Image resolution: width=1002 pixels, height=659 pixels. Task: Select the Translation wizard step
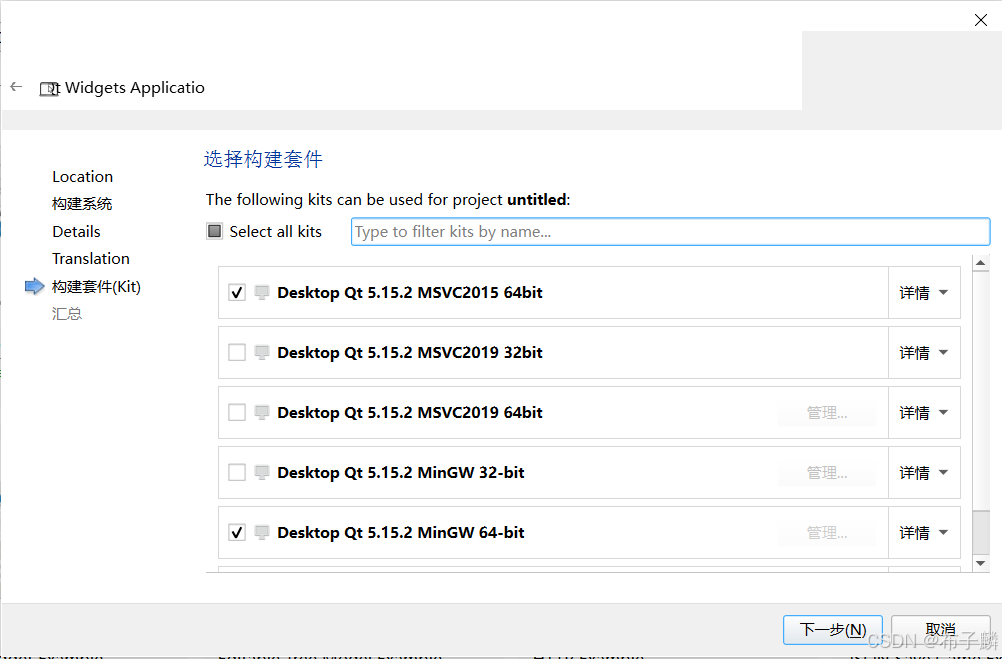pos(91,258)
